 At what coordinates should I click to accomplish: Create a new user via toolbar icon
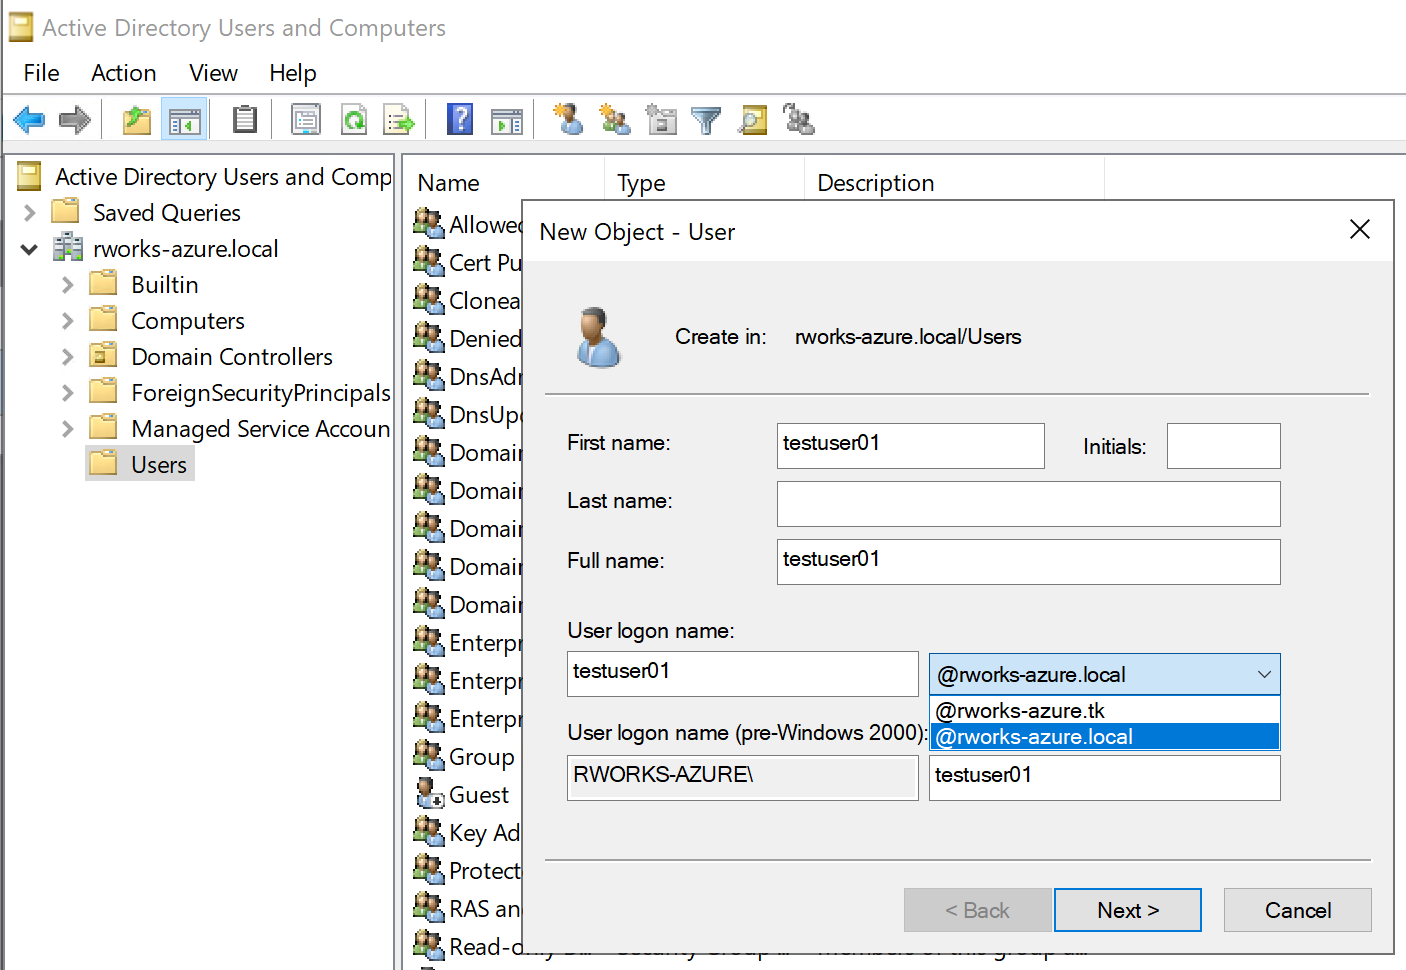tap(568, 120)
